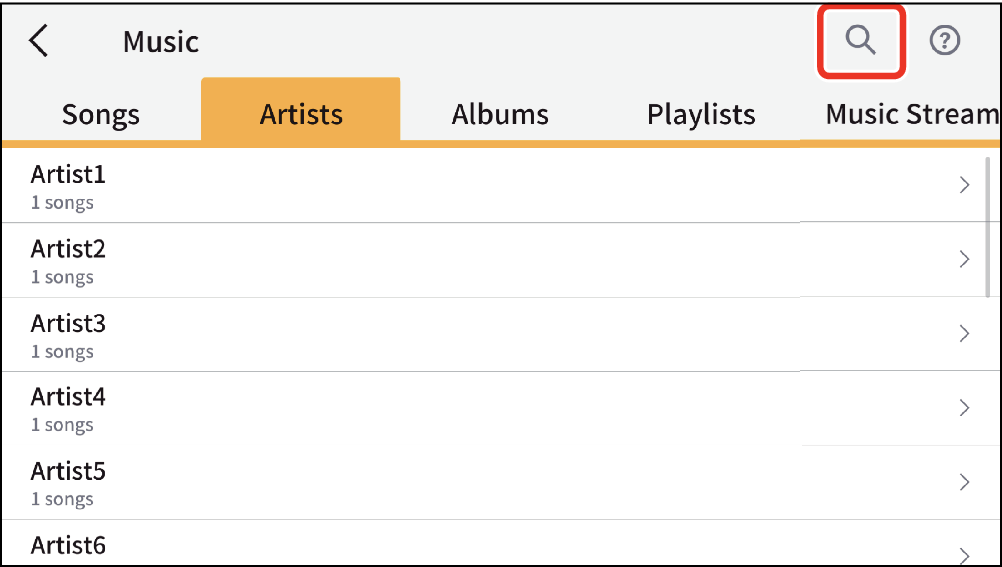Image resolution: width=1002 pixels, height=567 pixels.
Task: Expand Artist1 using its chevron
Action: click(x=965, y=185)
